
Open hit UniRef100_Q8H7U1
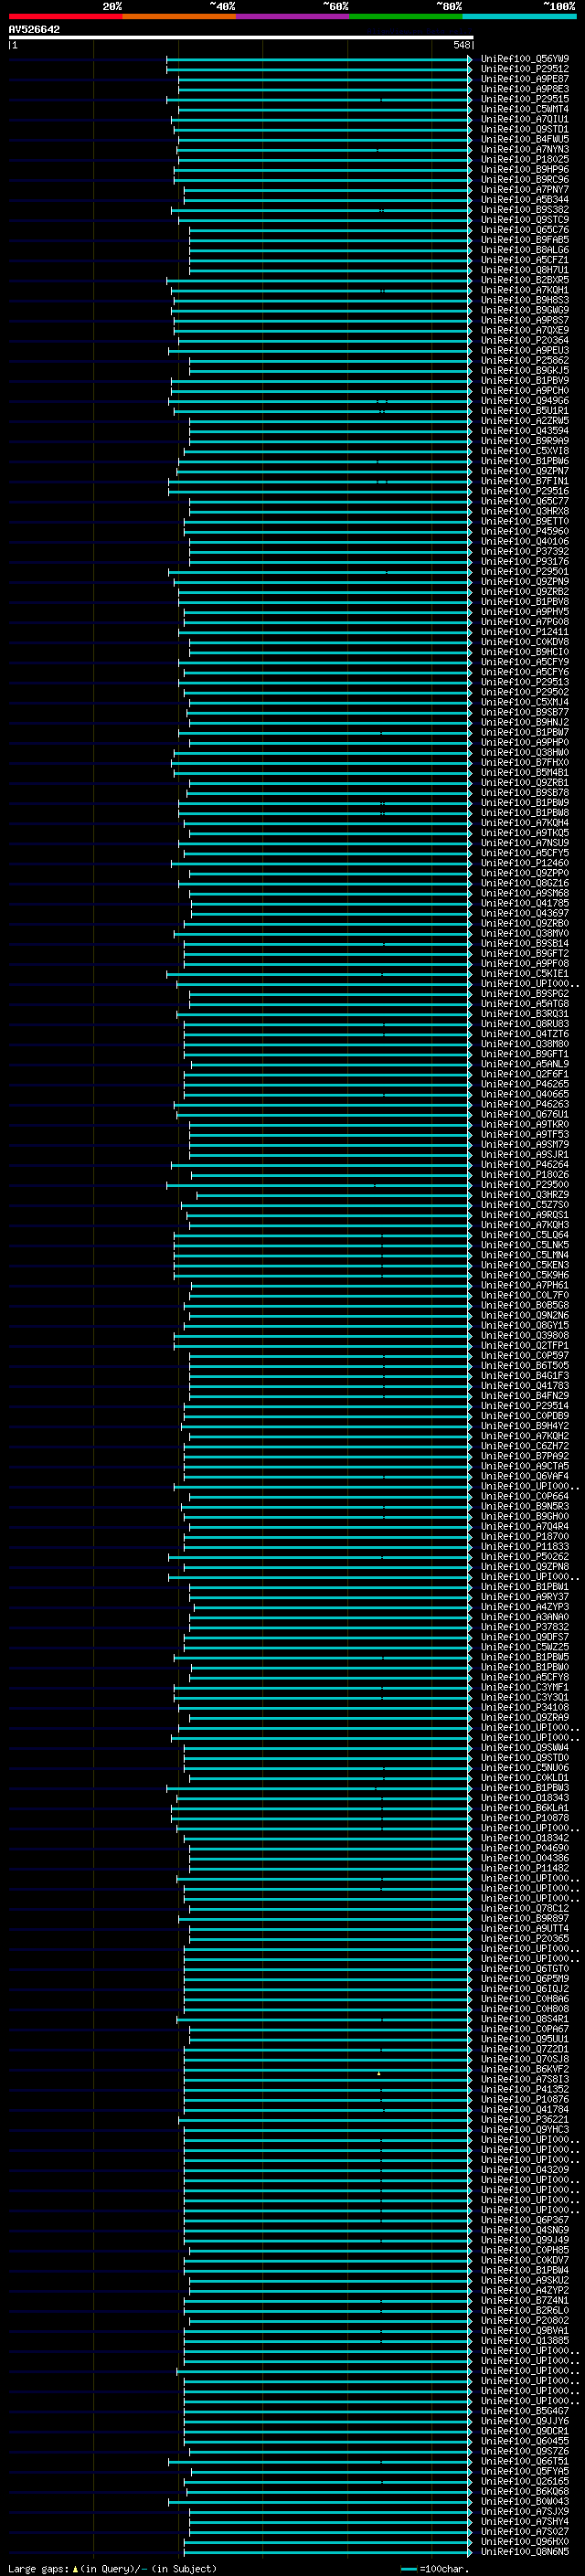[x=524, y=270]
